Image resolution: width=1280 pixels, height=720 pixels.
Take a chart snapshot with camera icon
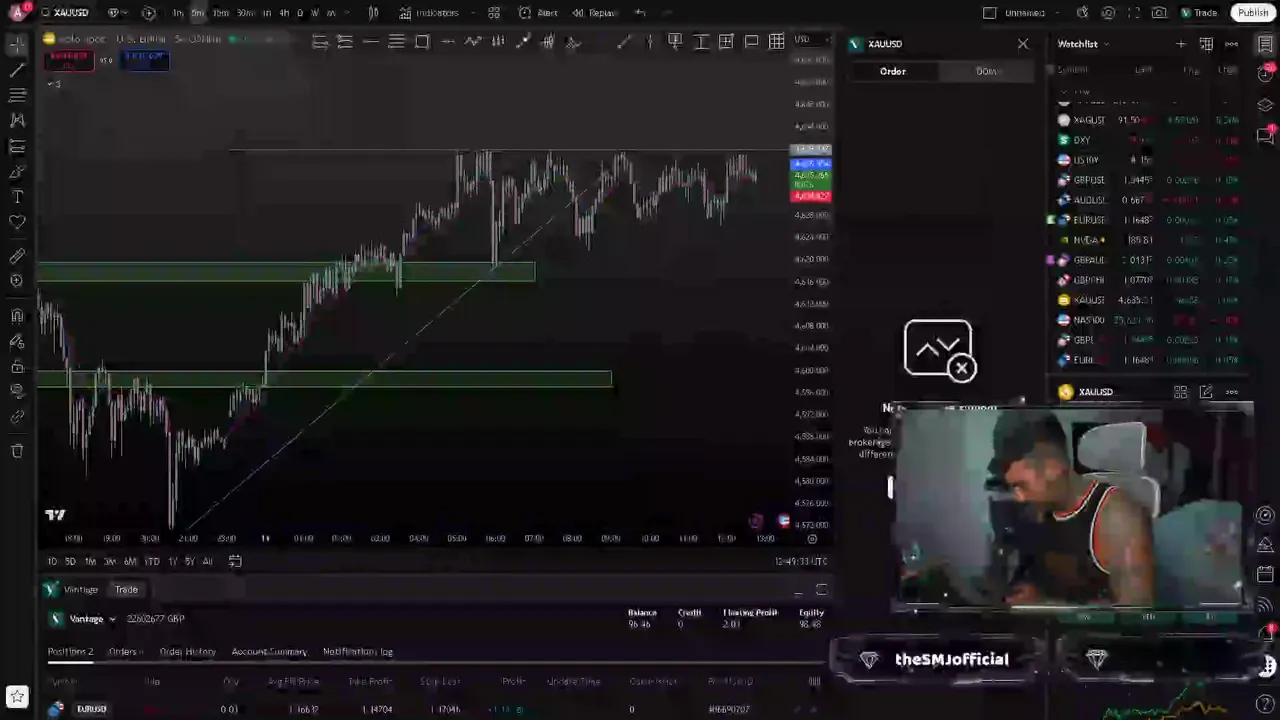click(x=1159, y=13)
